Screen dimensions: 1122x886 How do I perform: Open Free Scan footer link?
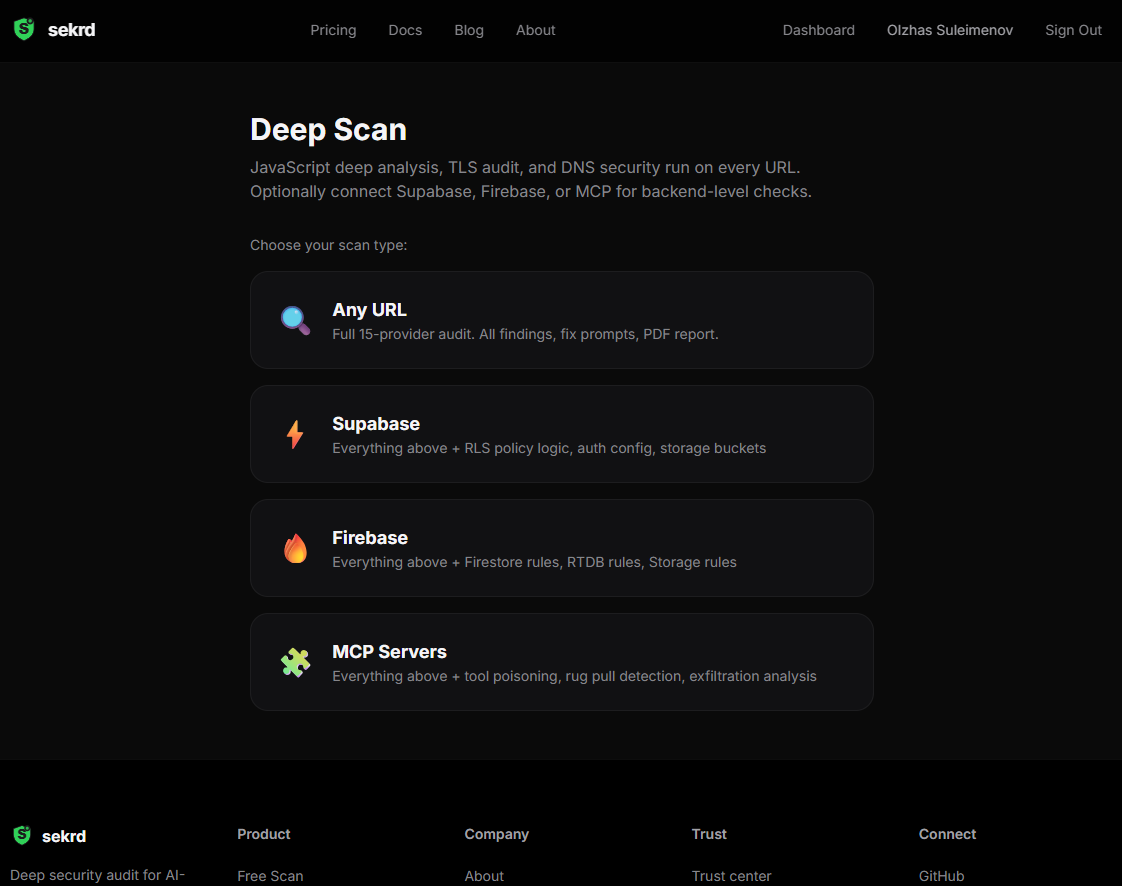tap(270, 876)
